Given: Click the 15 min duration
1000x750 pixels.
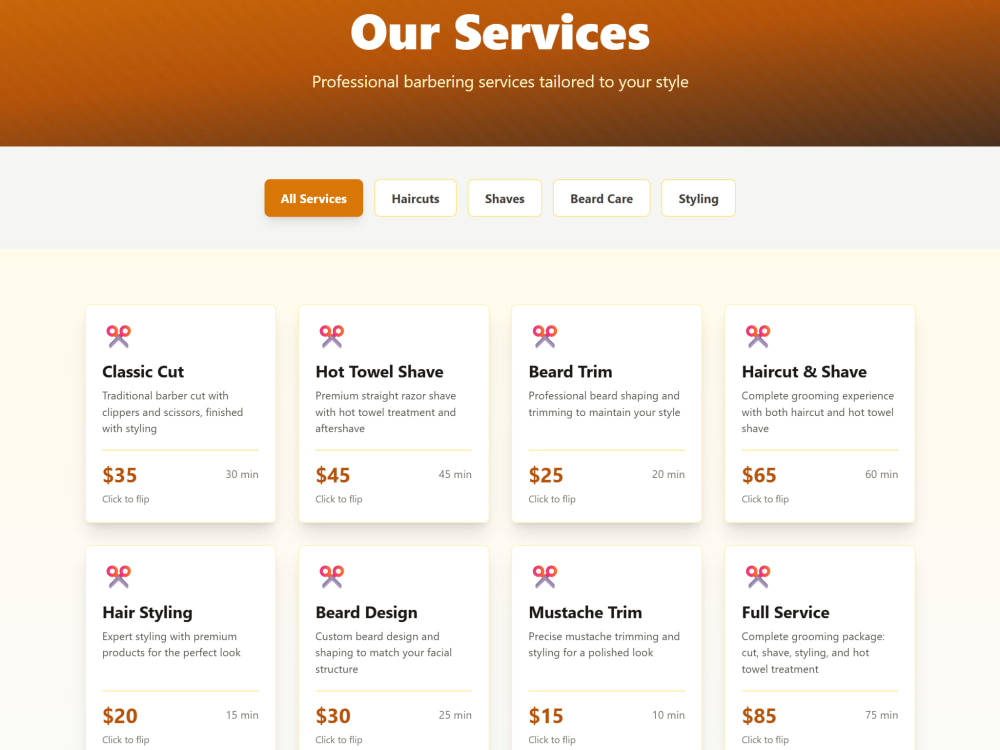Looking at the screenshot, I should pyautogui.click(x=242, y=715).
